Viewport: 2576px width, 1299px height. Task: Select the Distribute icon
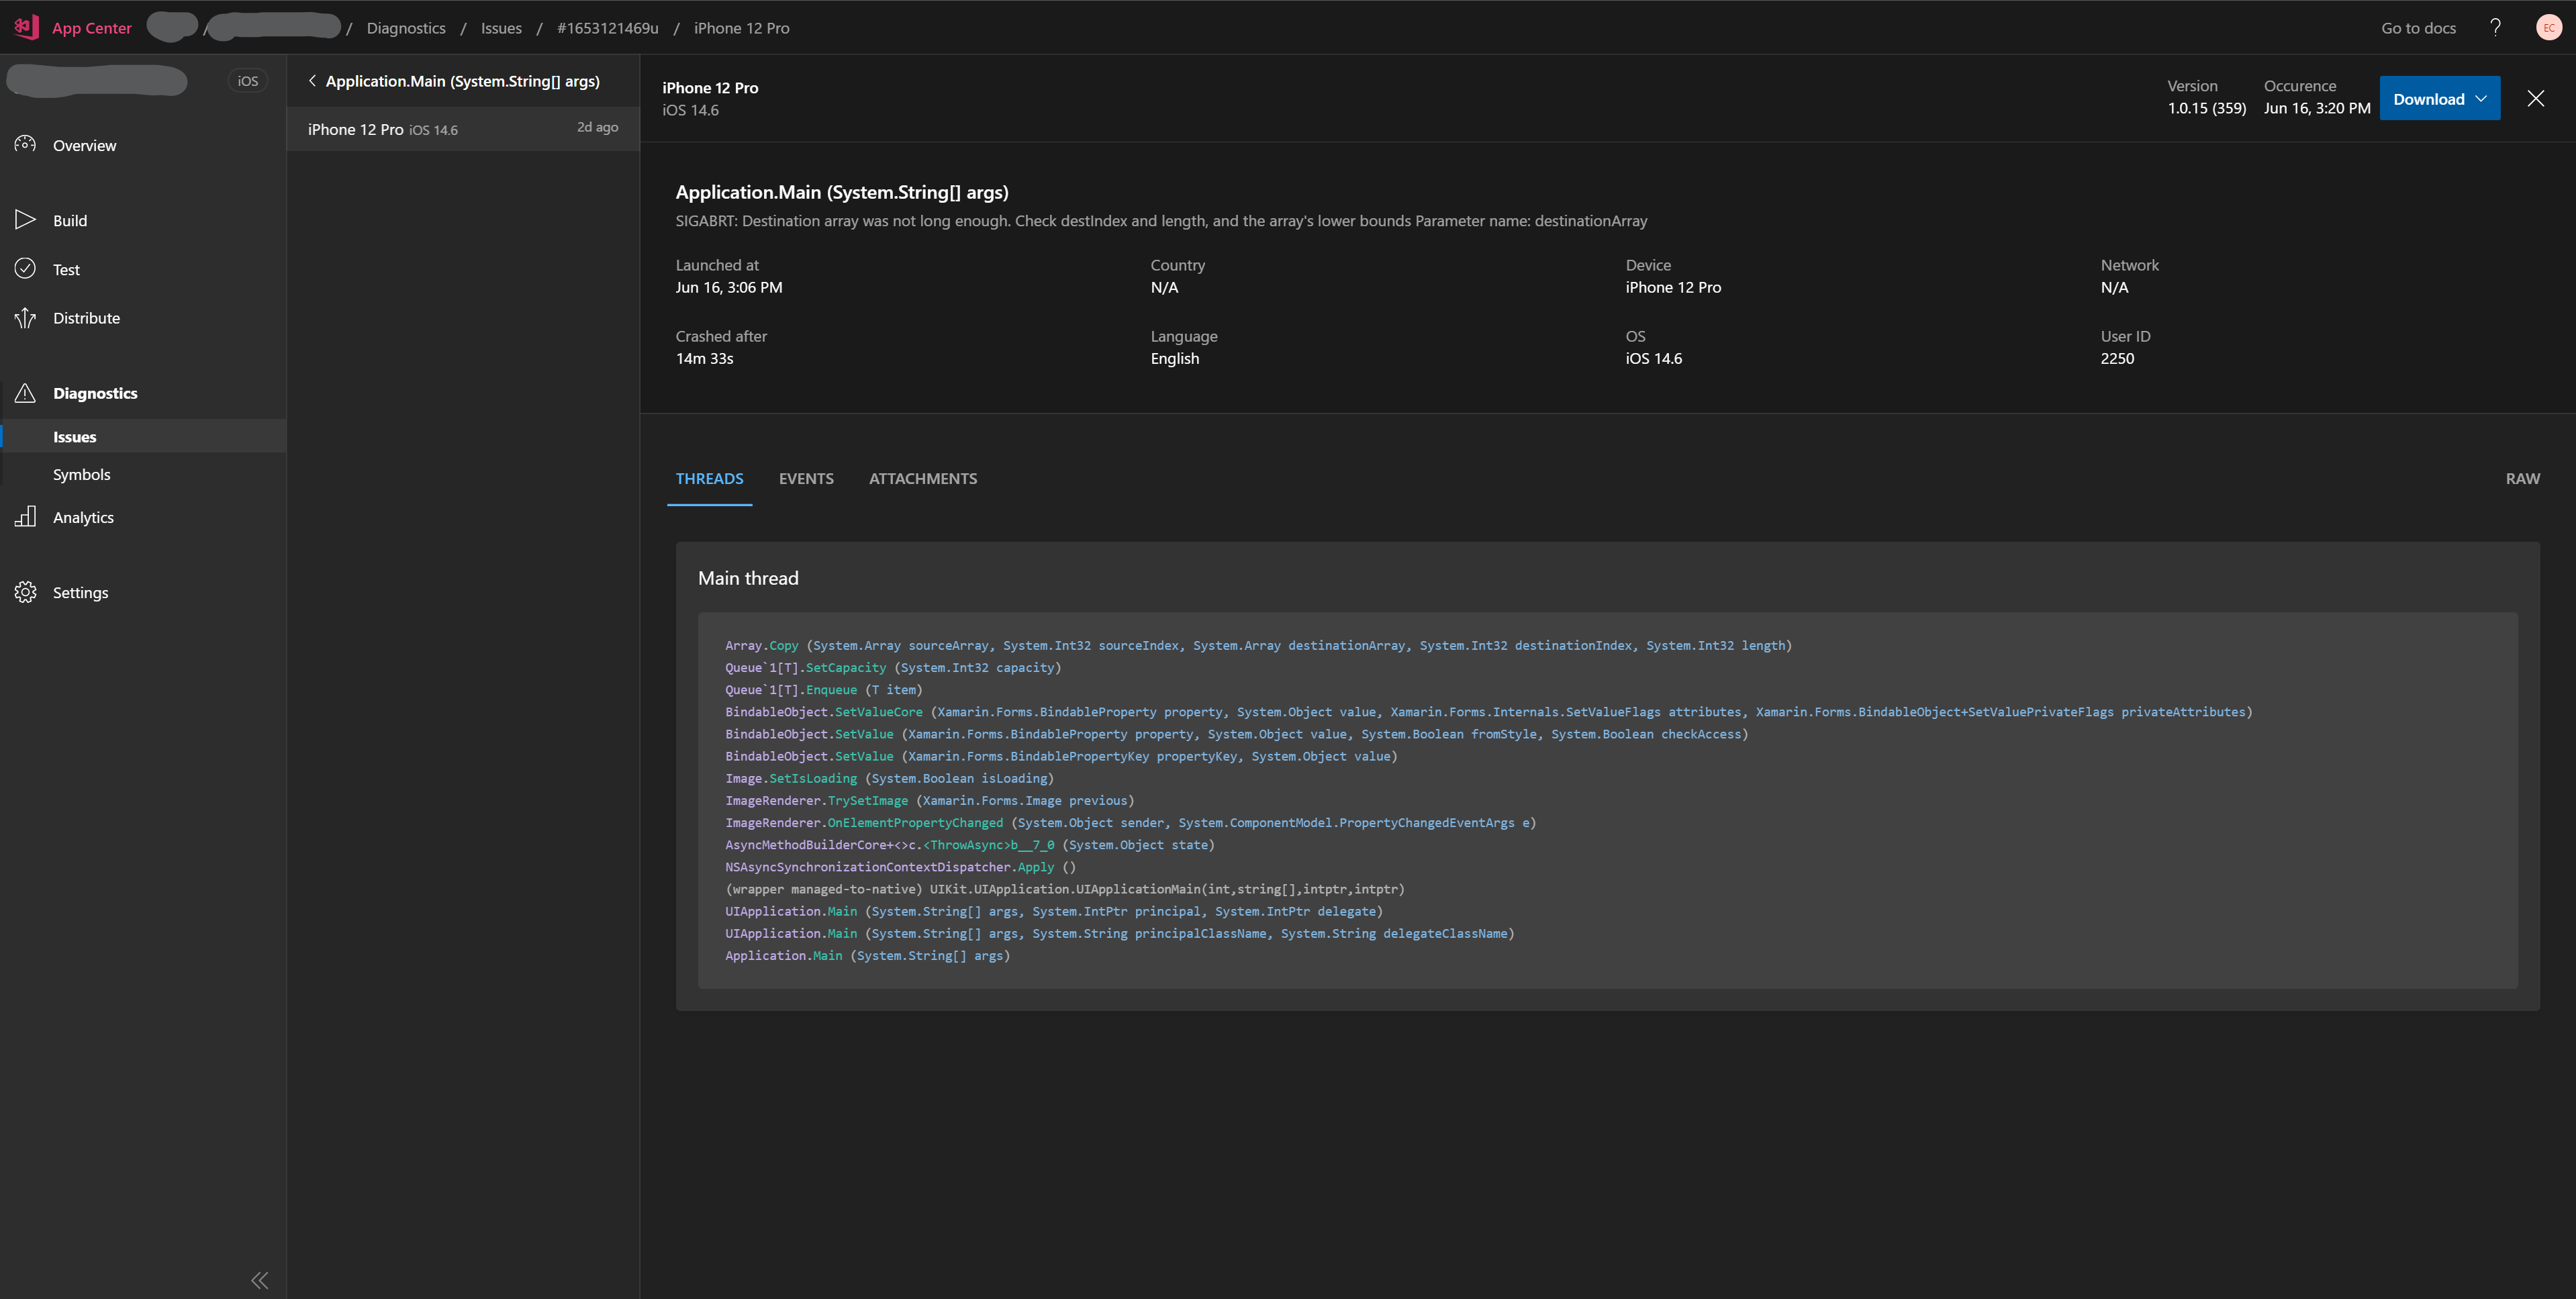click(x=26, y=318)
